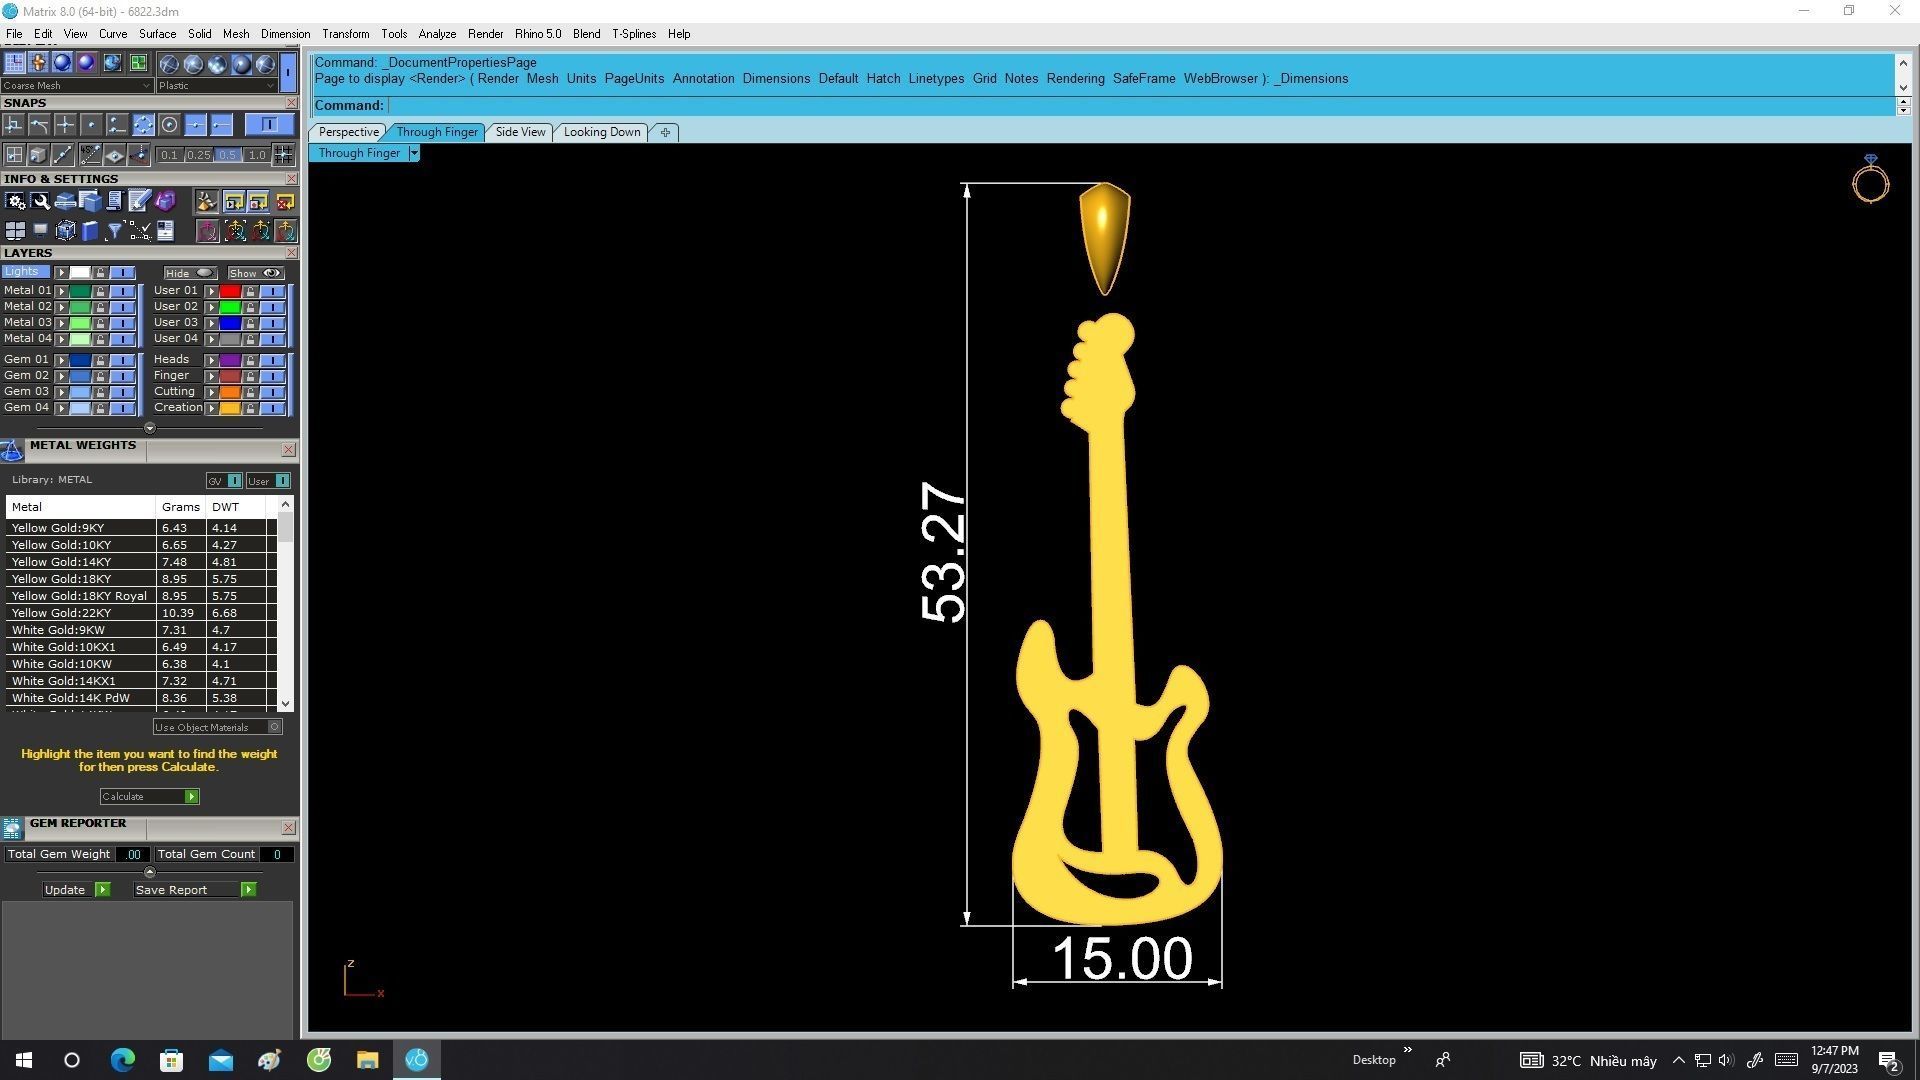This screenshot has width=1920, height=1080.
Task: Open the gears options icon in Info & Settings
Action: pos(15,201)
